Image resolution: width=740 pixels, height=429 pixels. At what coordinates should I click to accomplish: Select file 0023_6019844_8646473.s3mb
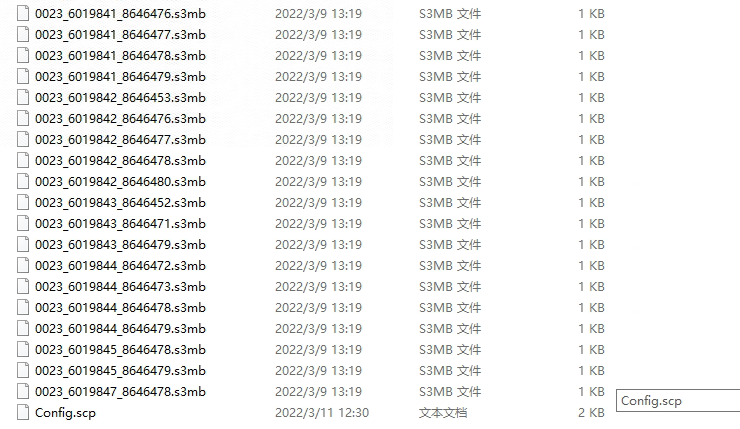tap(120, 286)
